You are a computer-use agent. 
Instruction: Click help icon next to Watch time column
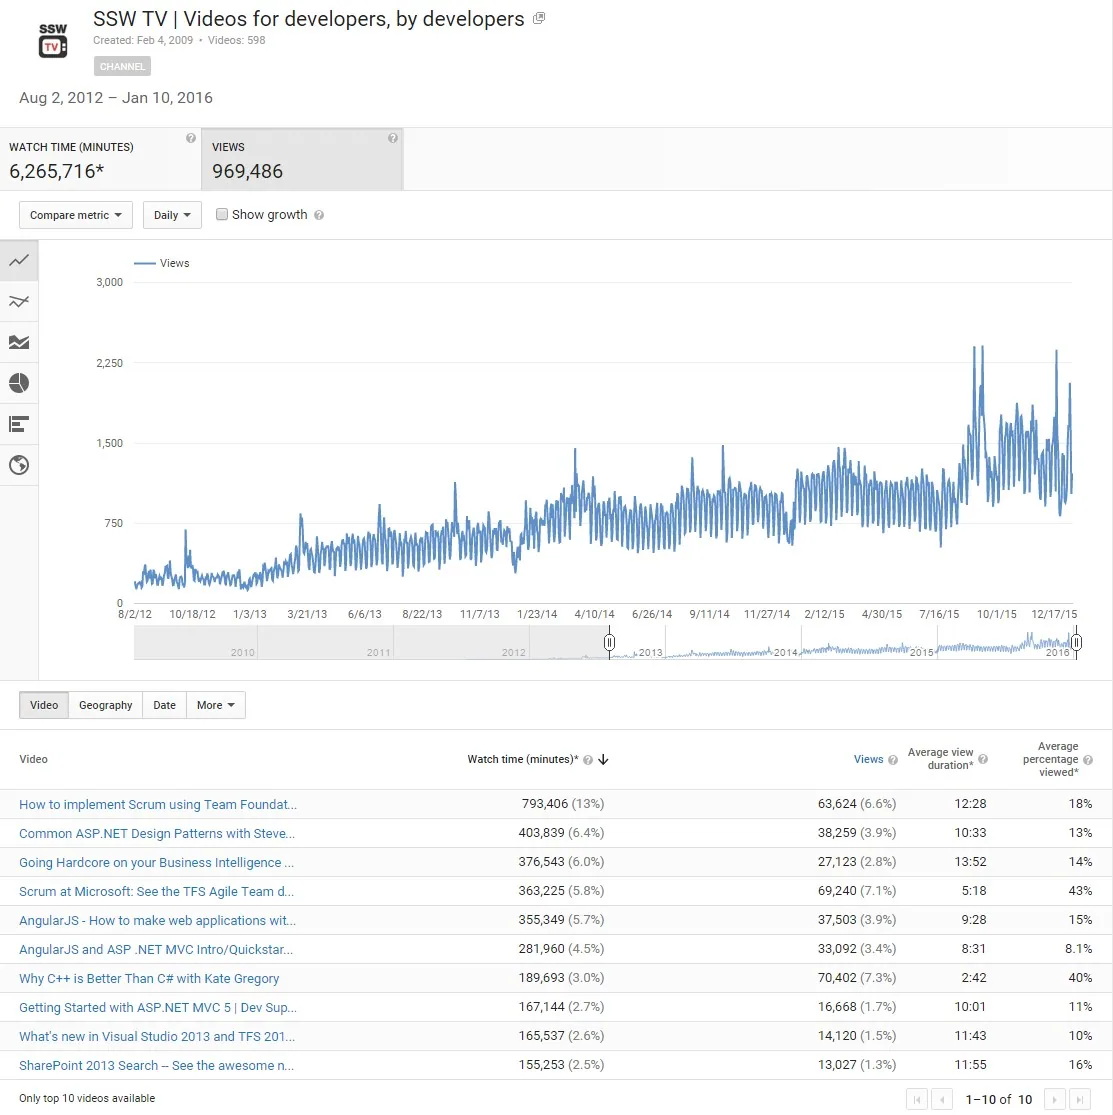pos(587,759)
